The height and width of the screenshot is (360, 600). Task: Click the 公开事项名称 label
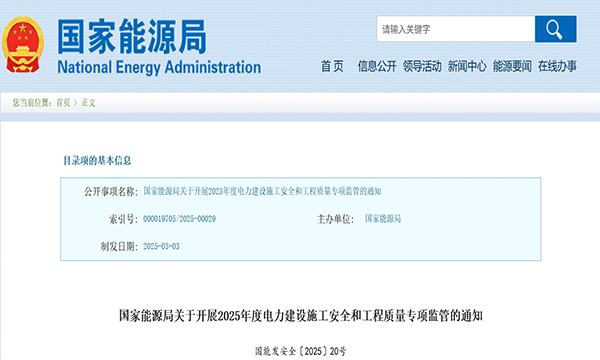pyautogui.click(x=111, y=192)
